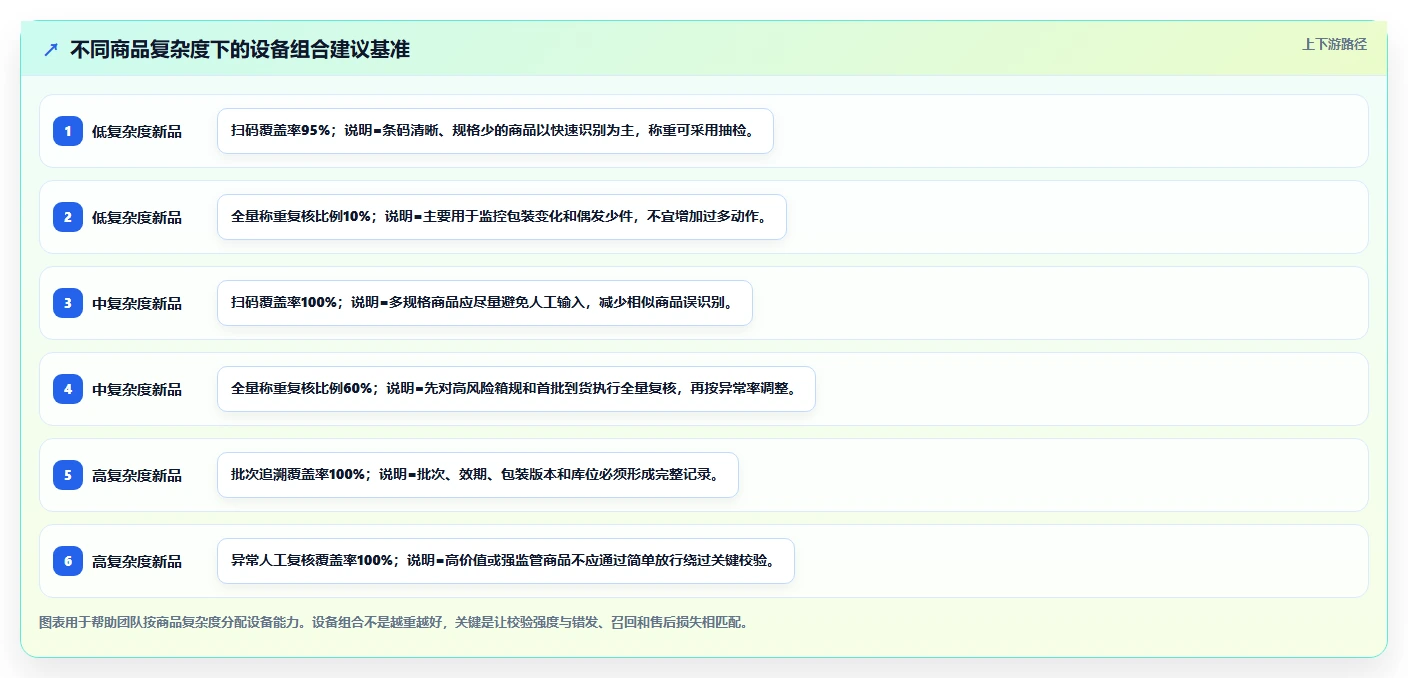The height and width of the screenshot is (678, 1408).
Task: Open the 扫码覆盖率95% description box
Action: click(x=495, y=131)
